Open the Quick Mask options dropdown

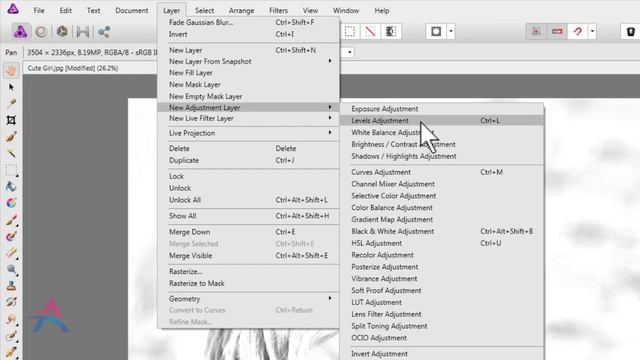pos(451,31)
